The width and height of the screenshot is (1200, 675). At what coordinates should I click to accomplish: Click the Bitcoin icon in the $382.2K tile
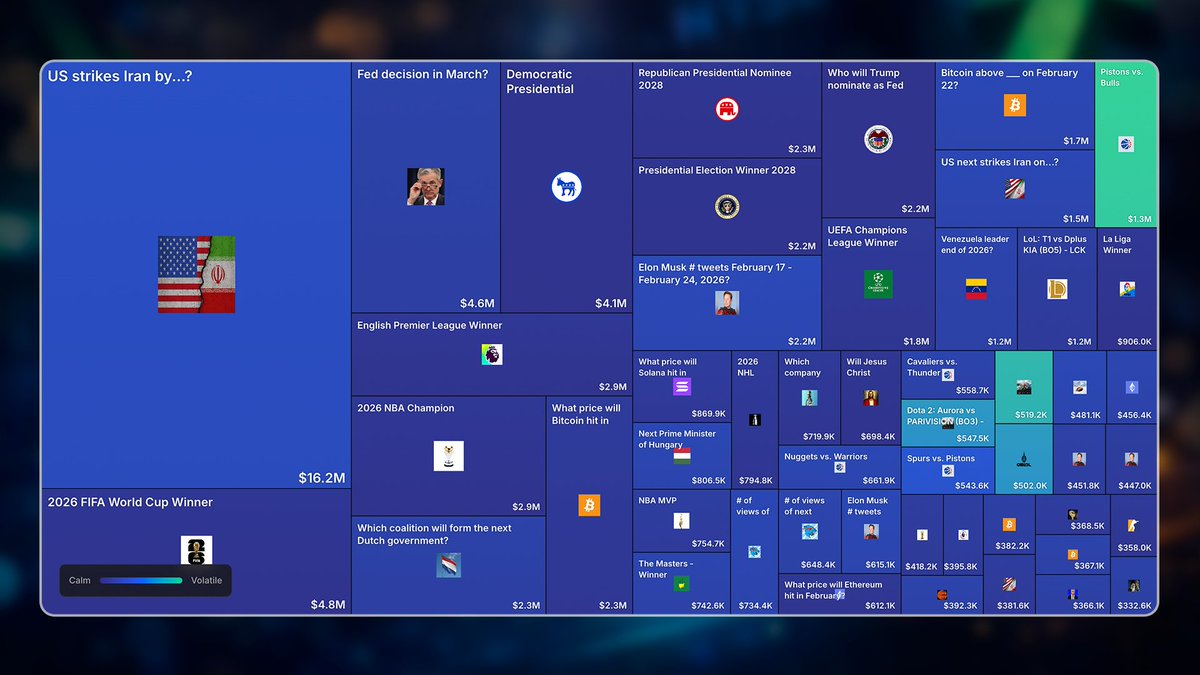point(1009,524)
